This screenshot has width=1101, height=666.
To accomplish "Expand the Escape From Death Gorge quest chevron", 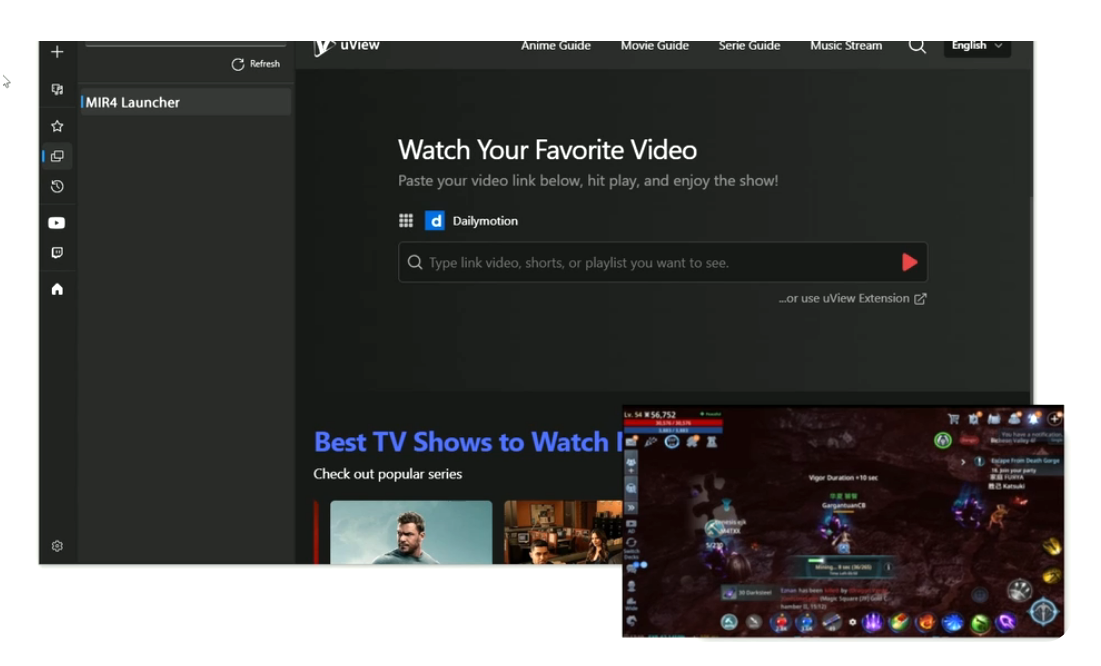I will pos(963,462).
